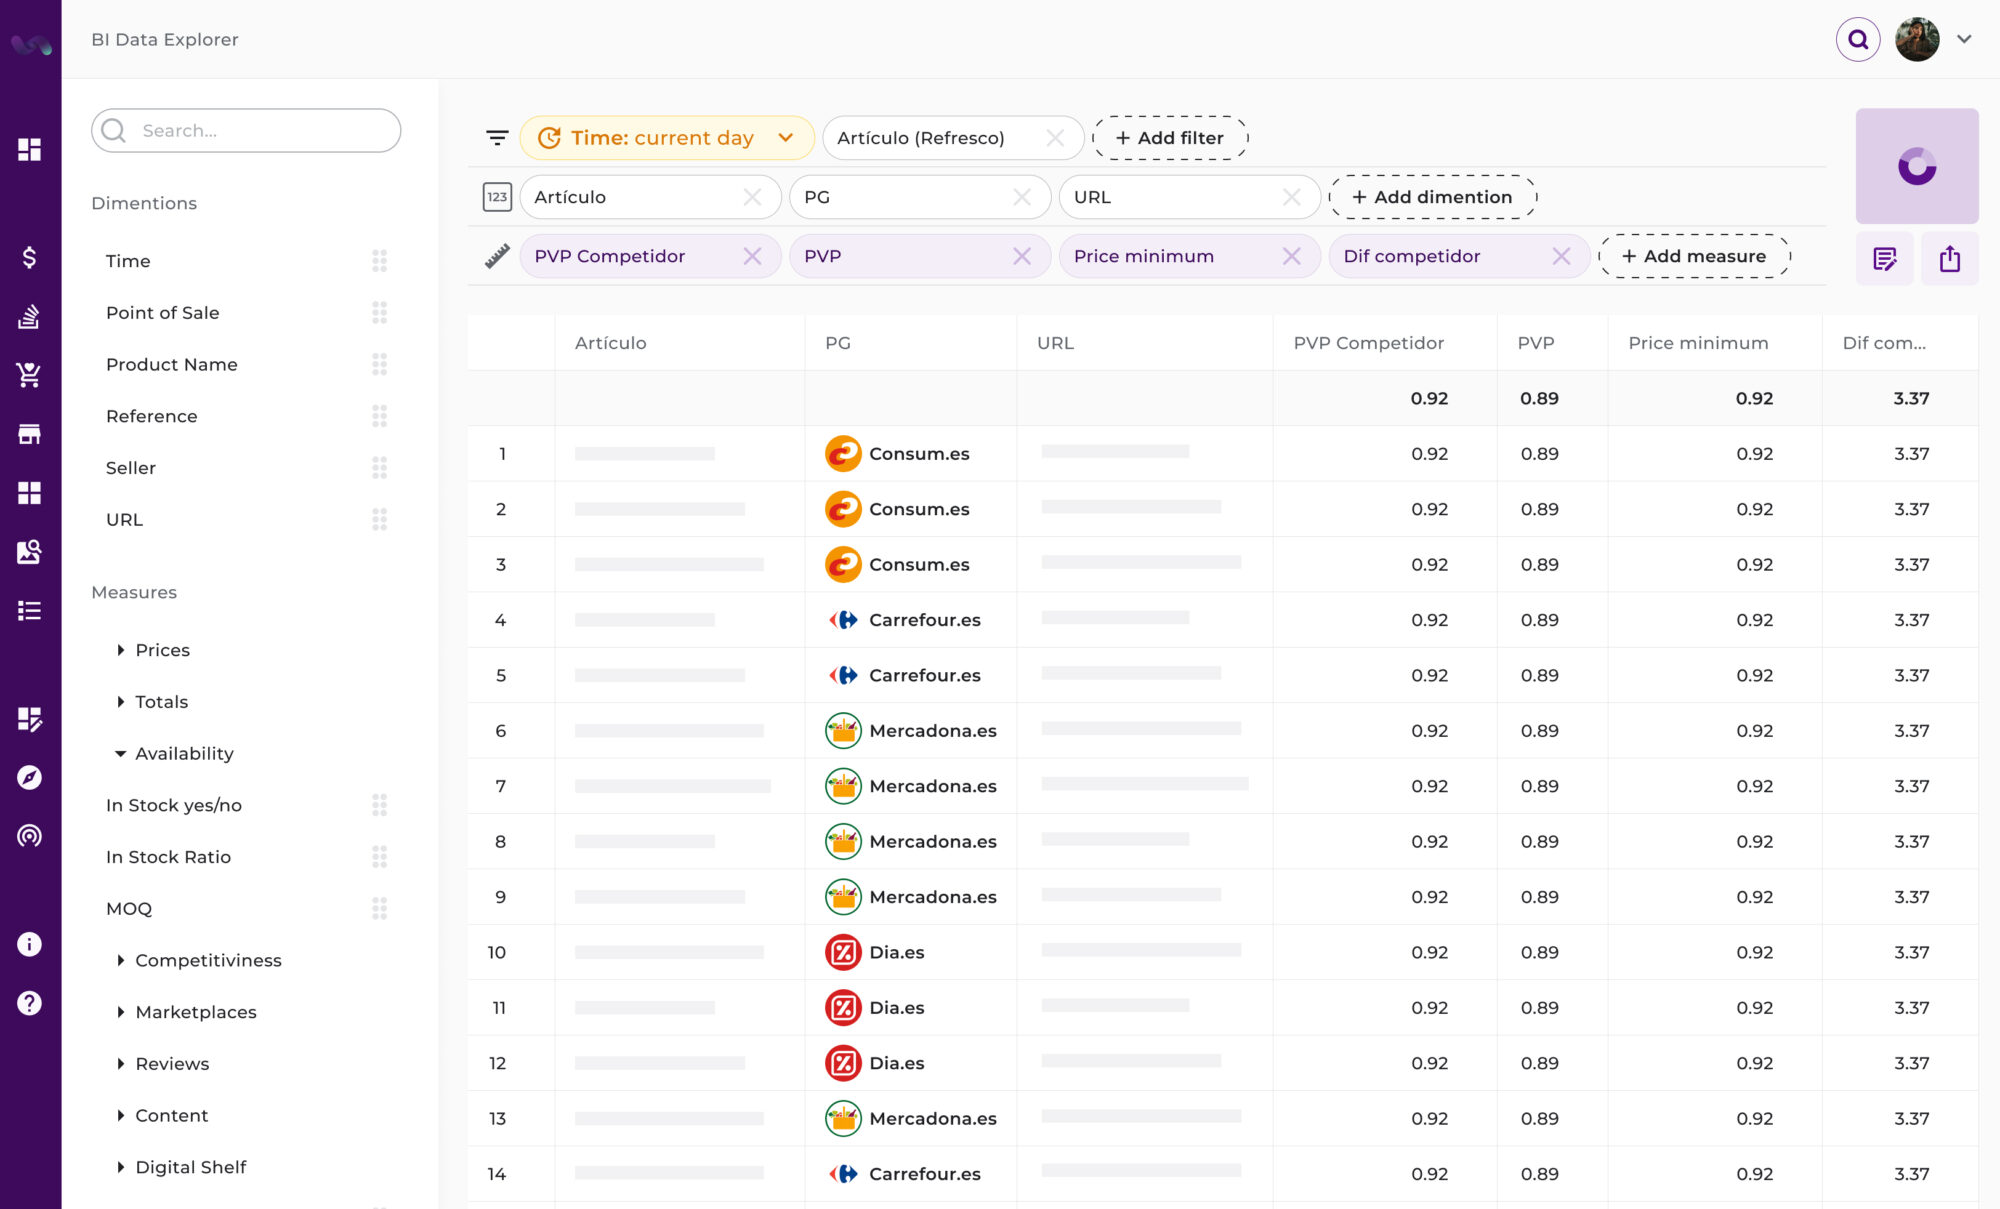The height and width of the screenshot is (1209, 2000).
Task: Open the help question mark icon
Action: click(x=29, y=1003)
